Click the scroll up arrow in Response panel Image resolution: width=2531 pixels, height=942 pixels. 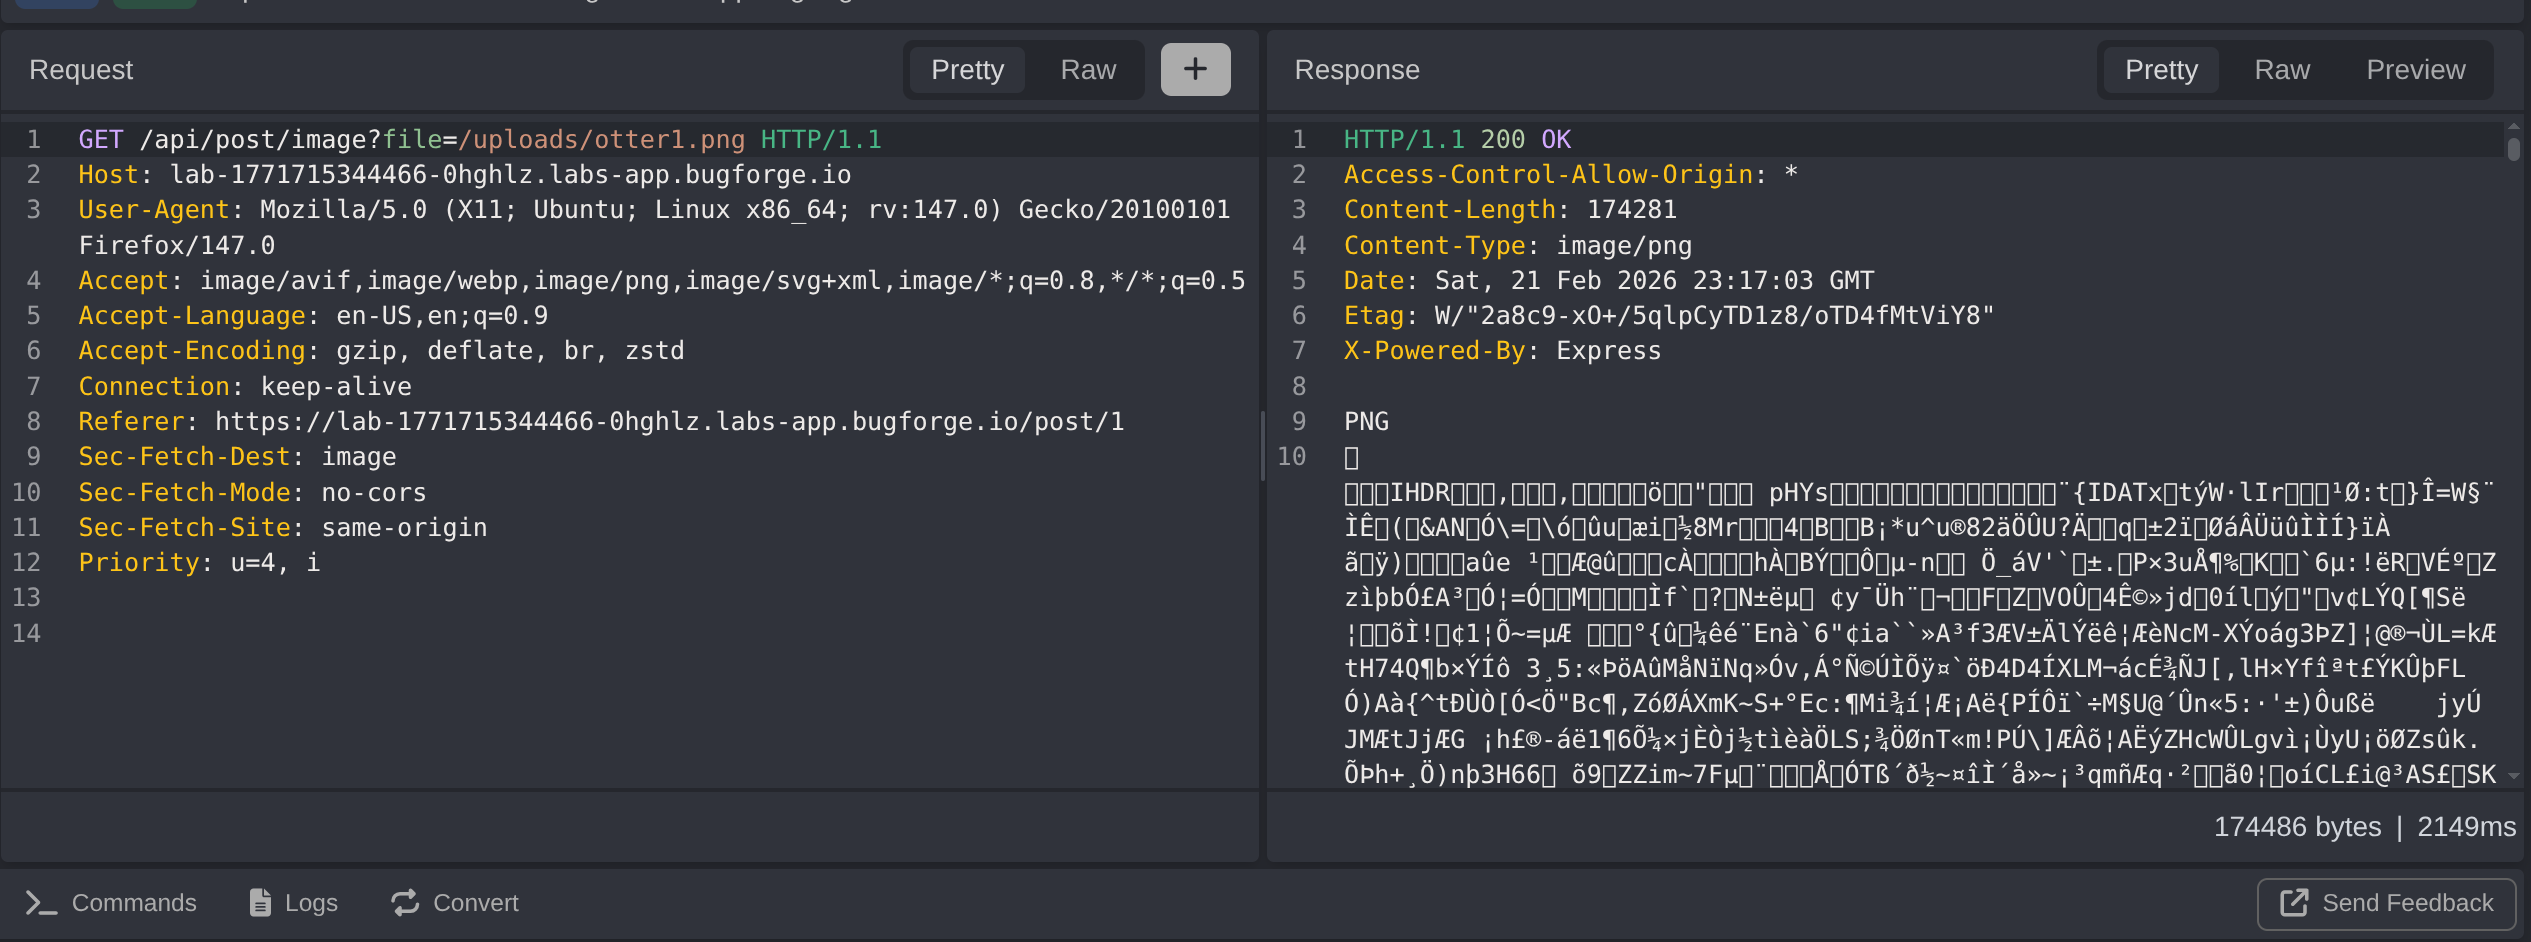2514,127
